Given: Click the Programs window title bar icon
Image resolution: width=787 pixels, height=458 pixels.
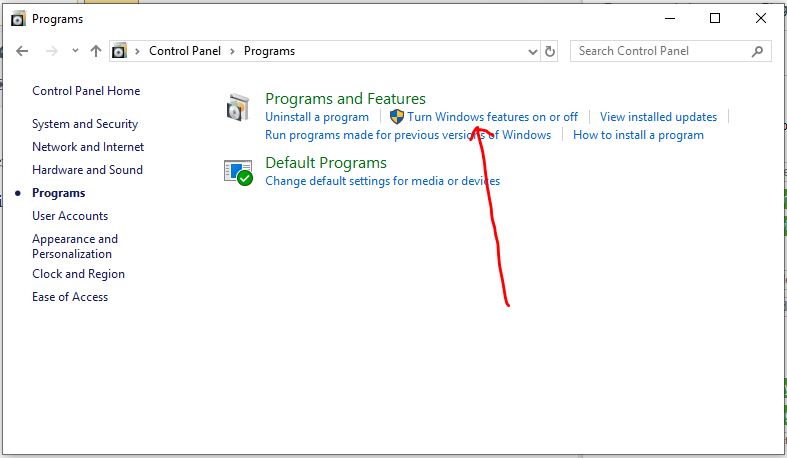Looking at the screenshot, I should click(18, 19).
